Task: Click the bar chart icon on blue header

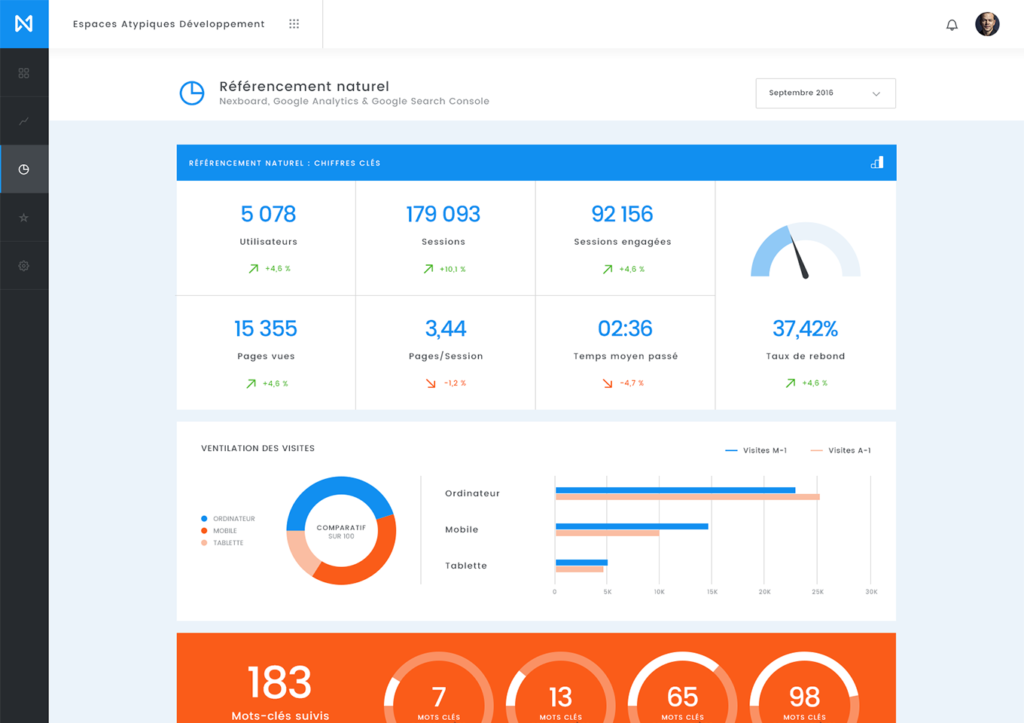Action: click(876, 162)
